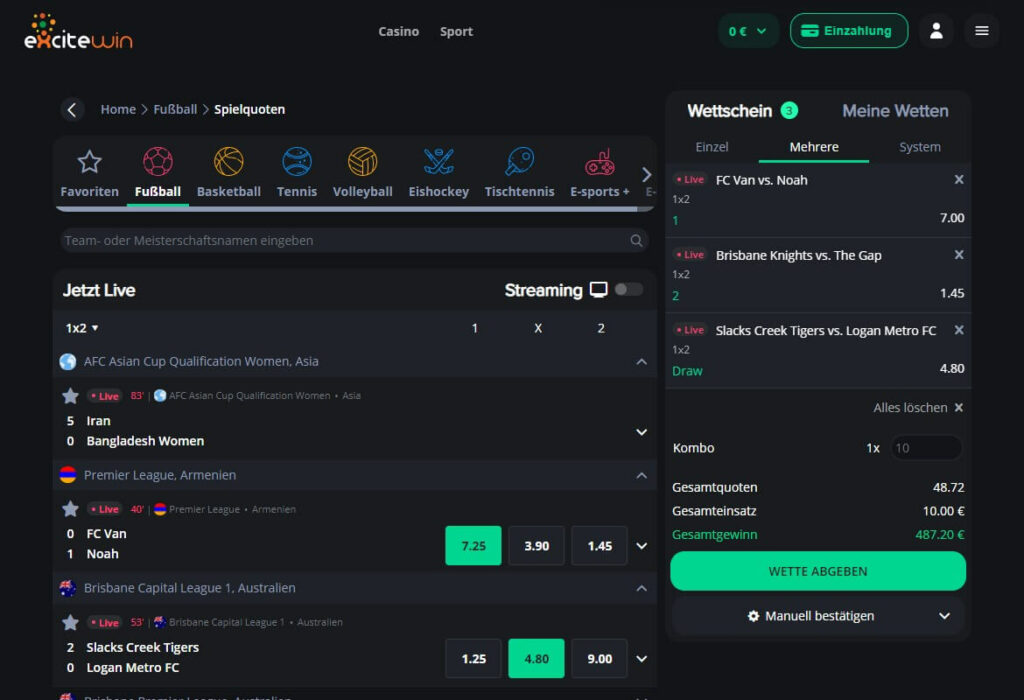Select the Volleyball sport icon
This screenshot has height=700, width=1024.
pyautogui.click(x=362, y=173)
